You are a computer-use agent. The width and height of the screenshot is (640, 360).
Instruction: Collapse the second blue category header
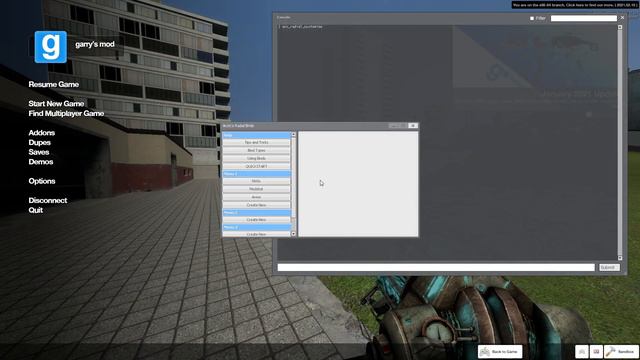(x=256, y=174)
